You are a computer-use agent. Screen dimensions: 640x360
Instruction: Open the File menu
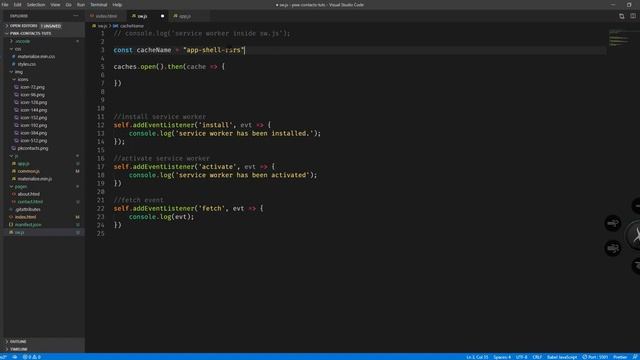tap(5, 5)
